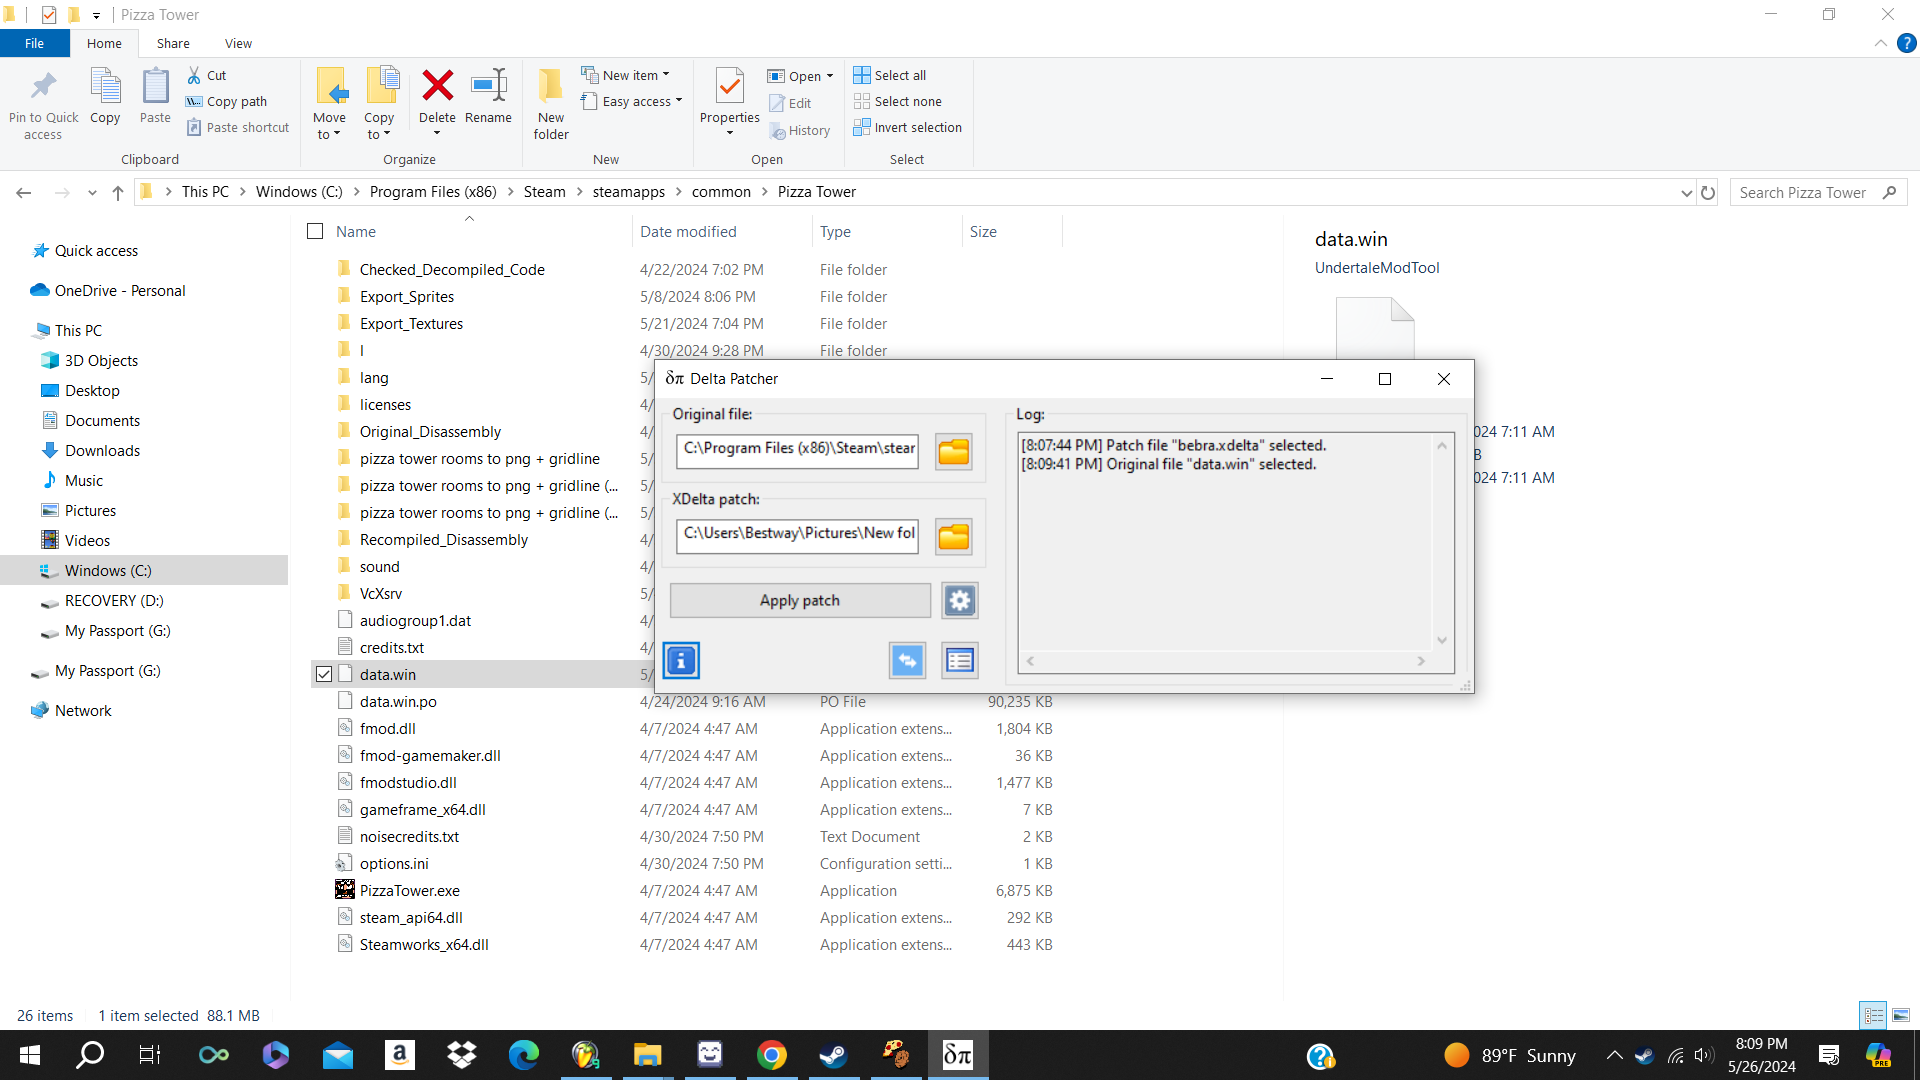Open Steam from the taskbar

[x=833, y=1055]
